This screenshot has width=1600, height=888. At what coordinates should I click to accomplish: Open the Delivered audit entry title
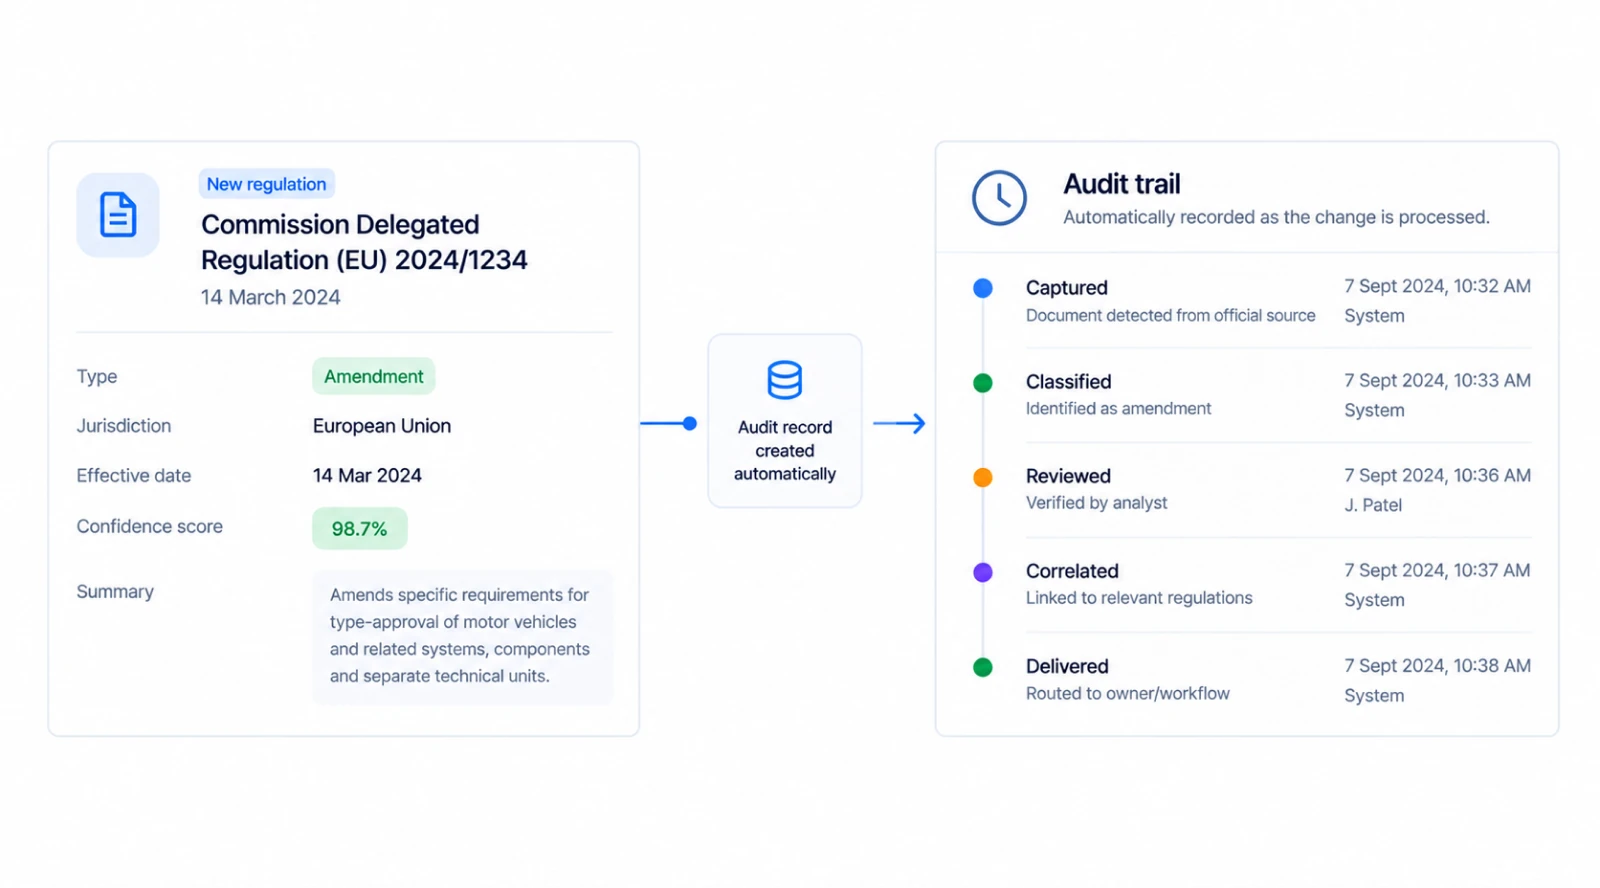coord(1067,666)
